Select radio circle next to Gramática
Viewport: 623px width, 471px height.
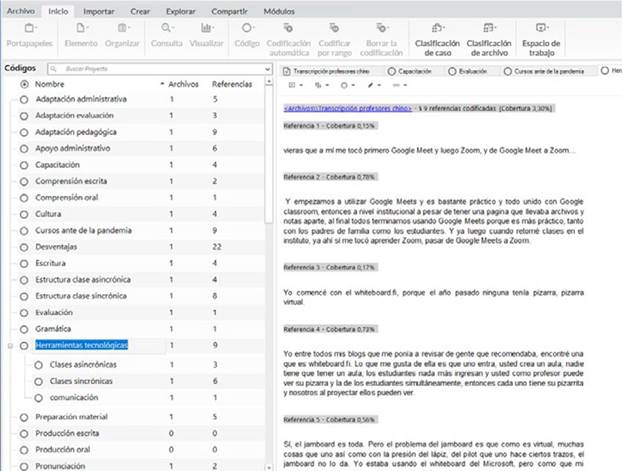(24, 328)
